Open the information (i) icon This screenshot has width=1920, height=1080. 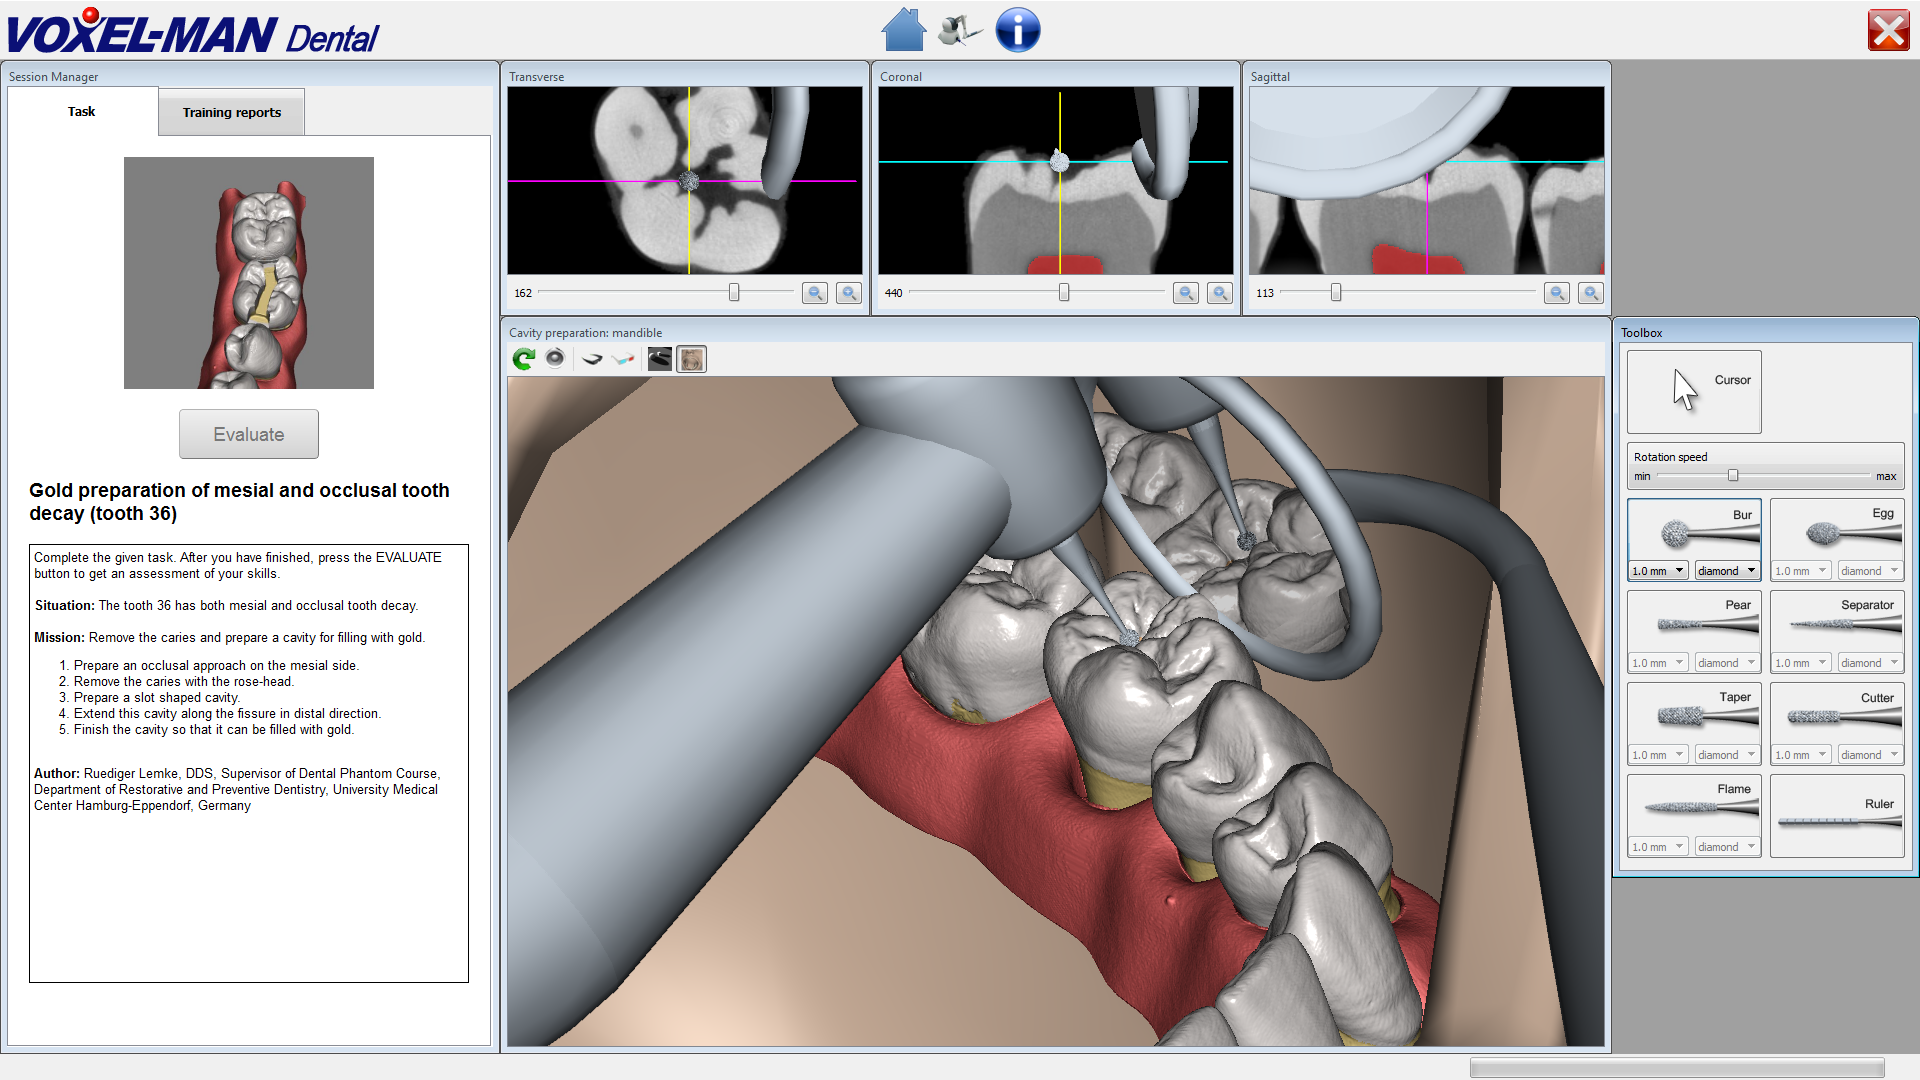click(1017, 30)
